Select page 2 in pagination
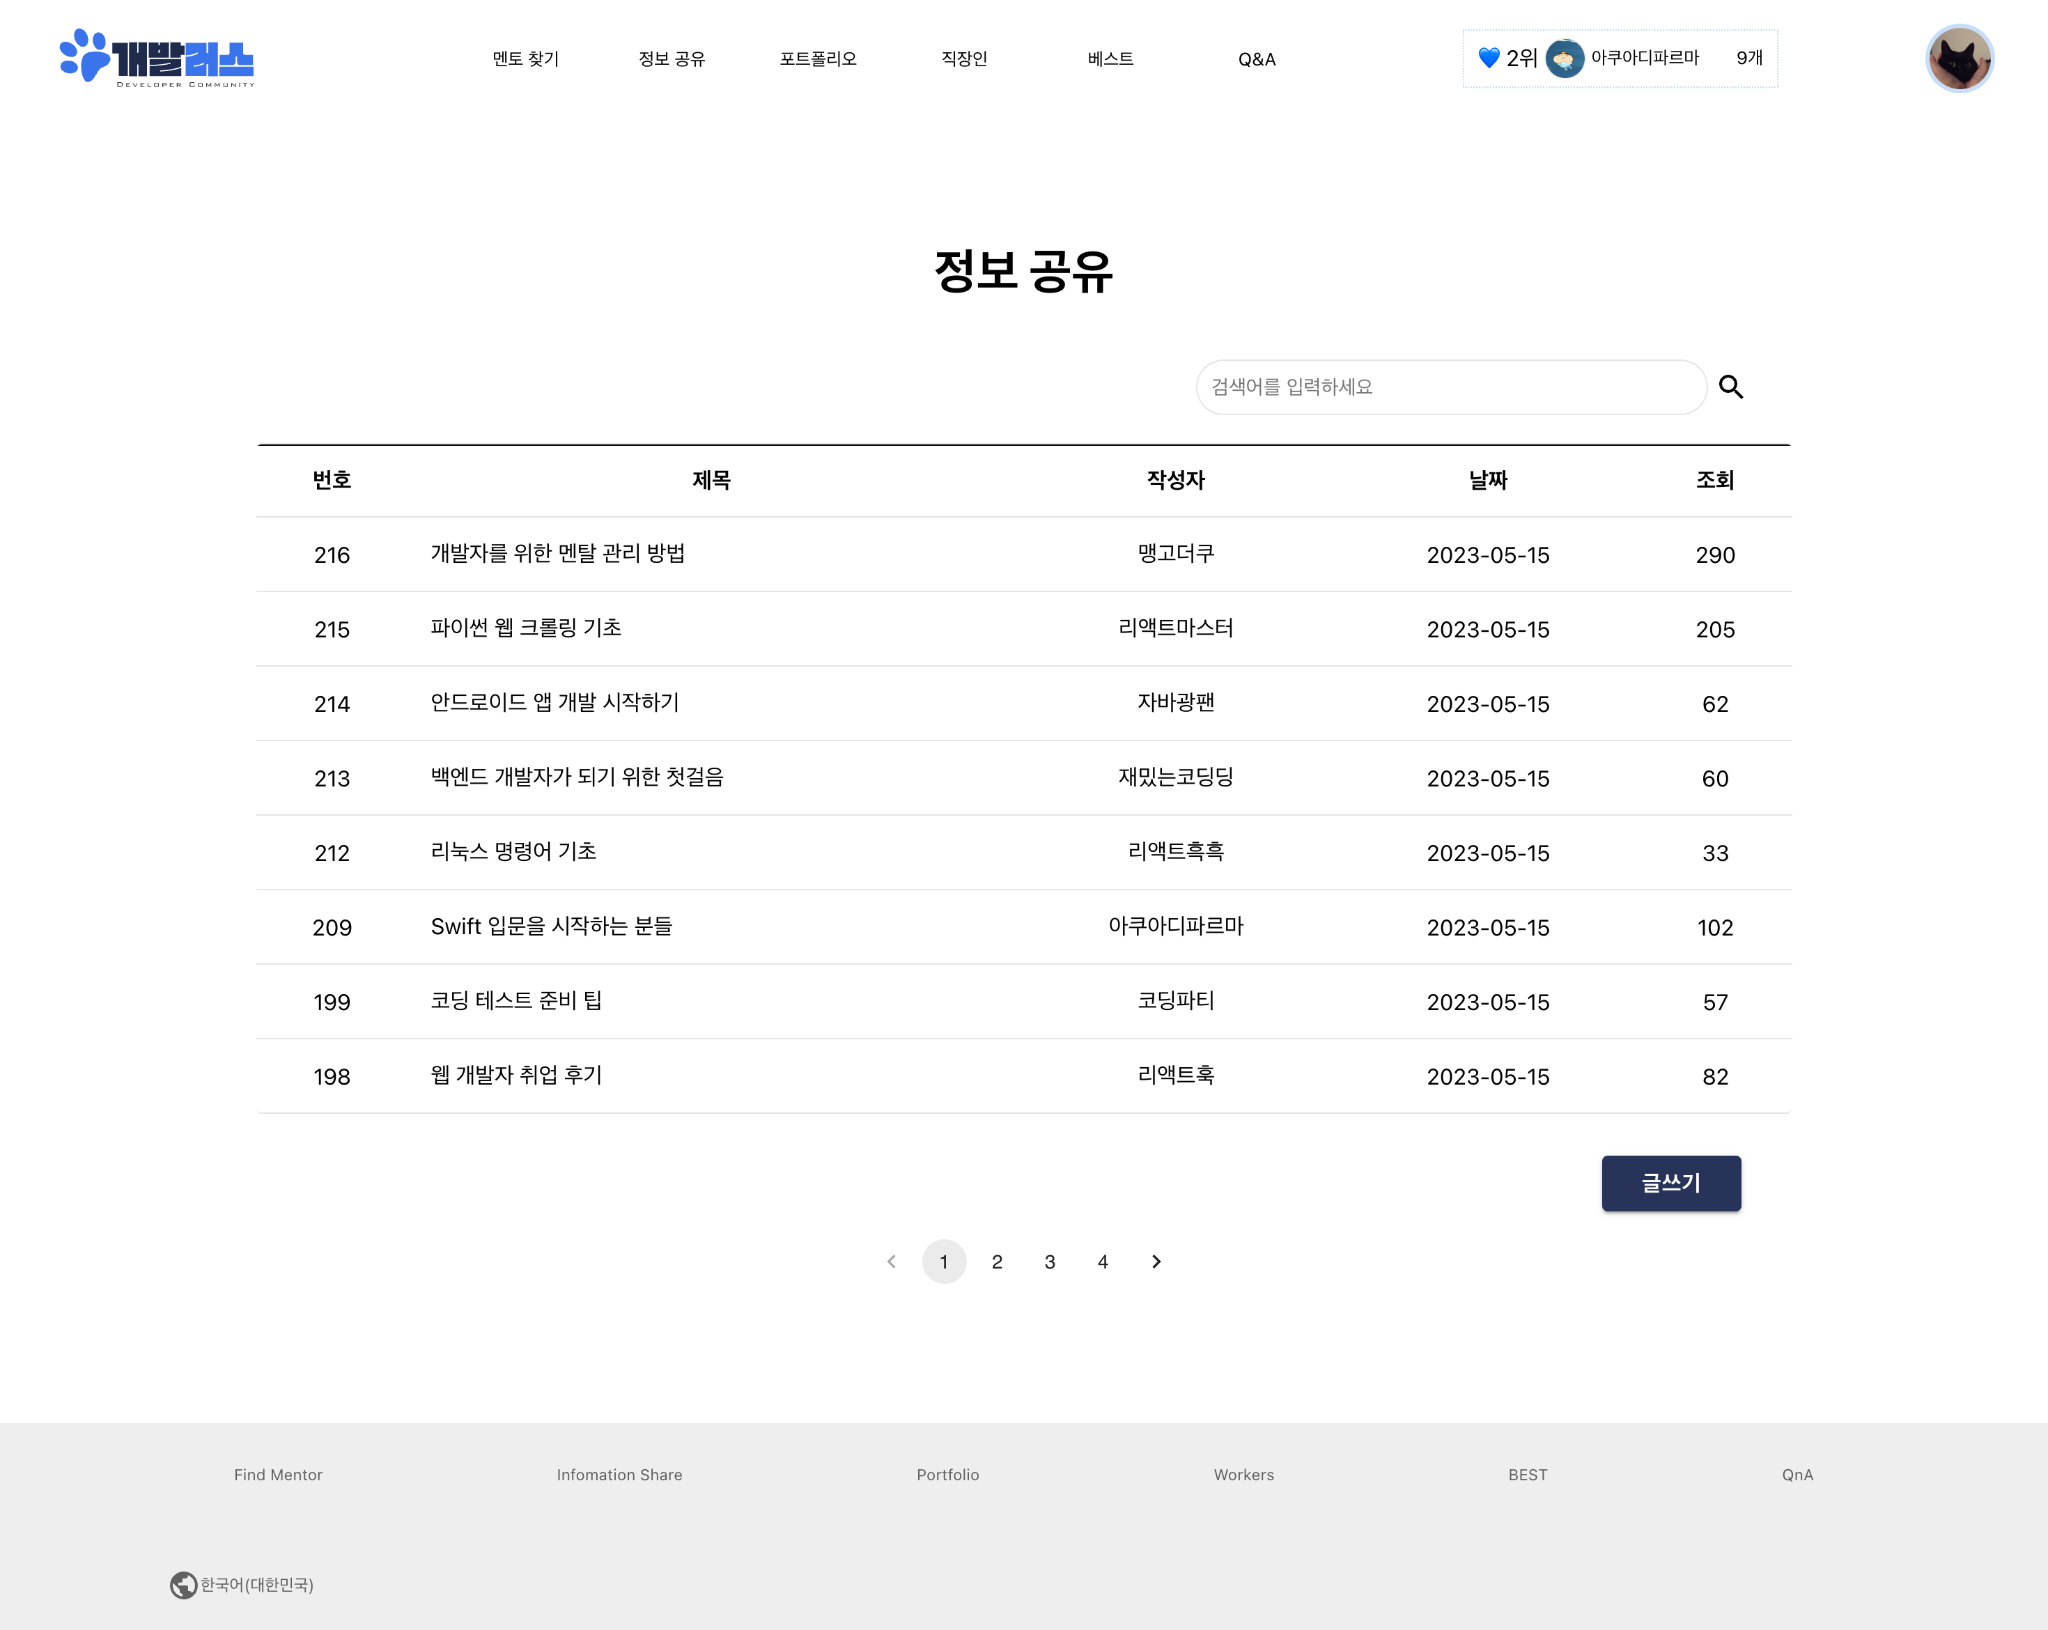2048x1630 pixels. point(997,1262)
